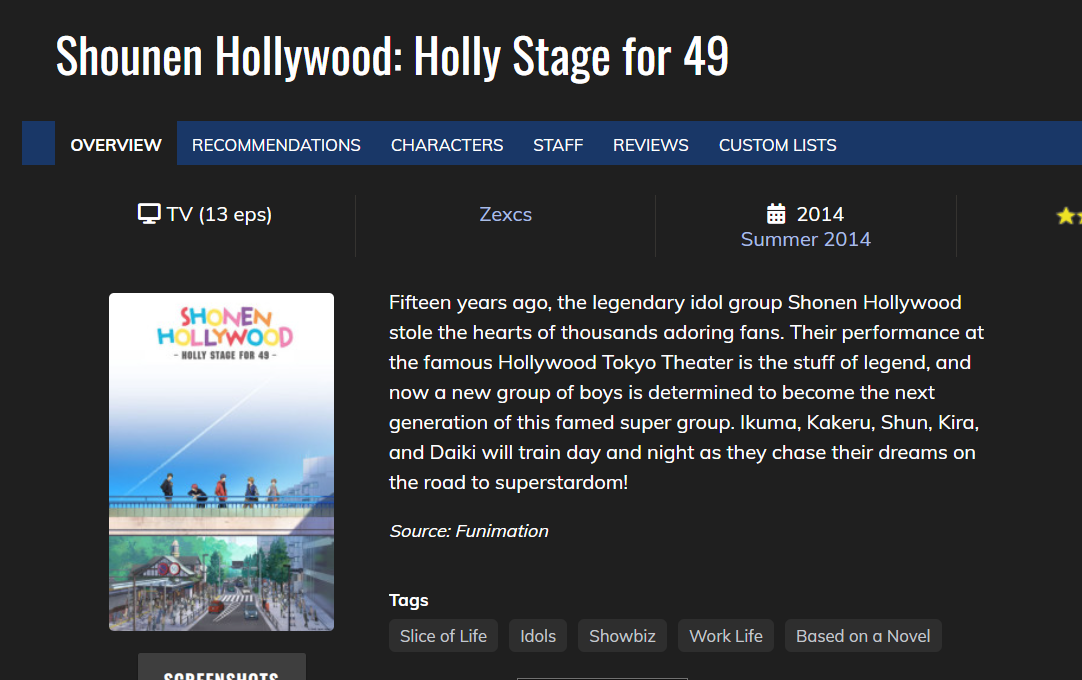
Task: Open the Shonen Hollywood cover image
Action: [x=221, y=461]
